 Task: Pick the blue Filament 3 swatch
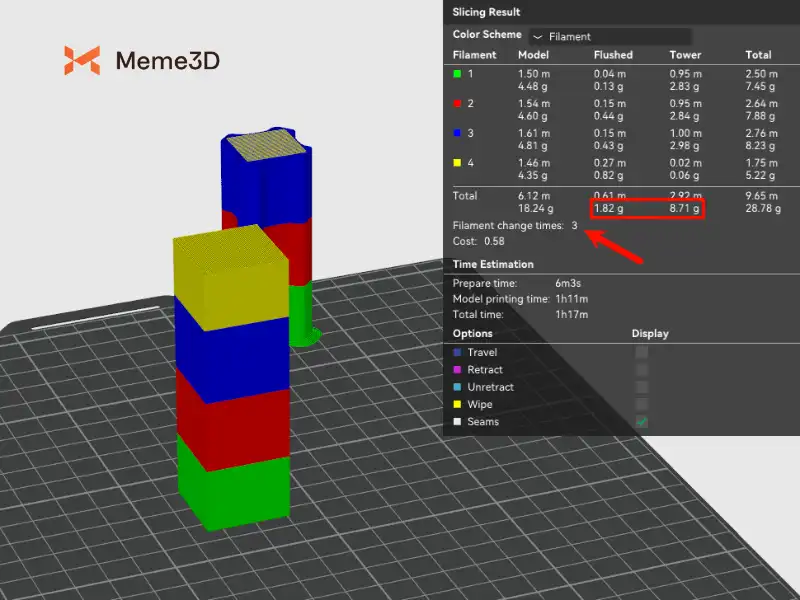457,132
